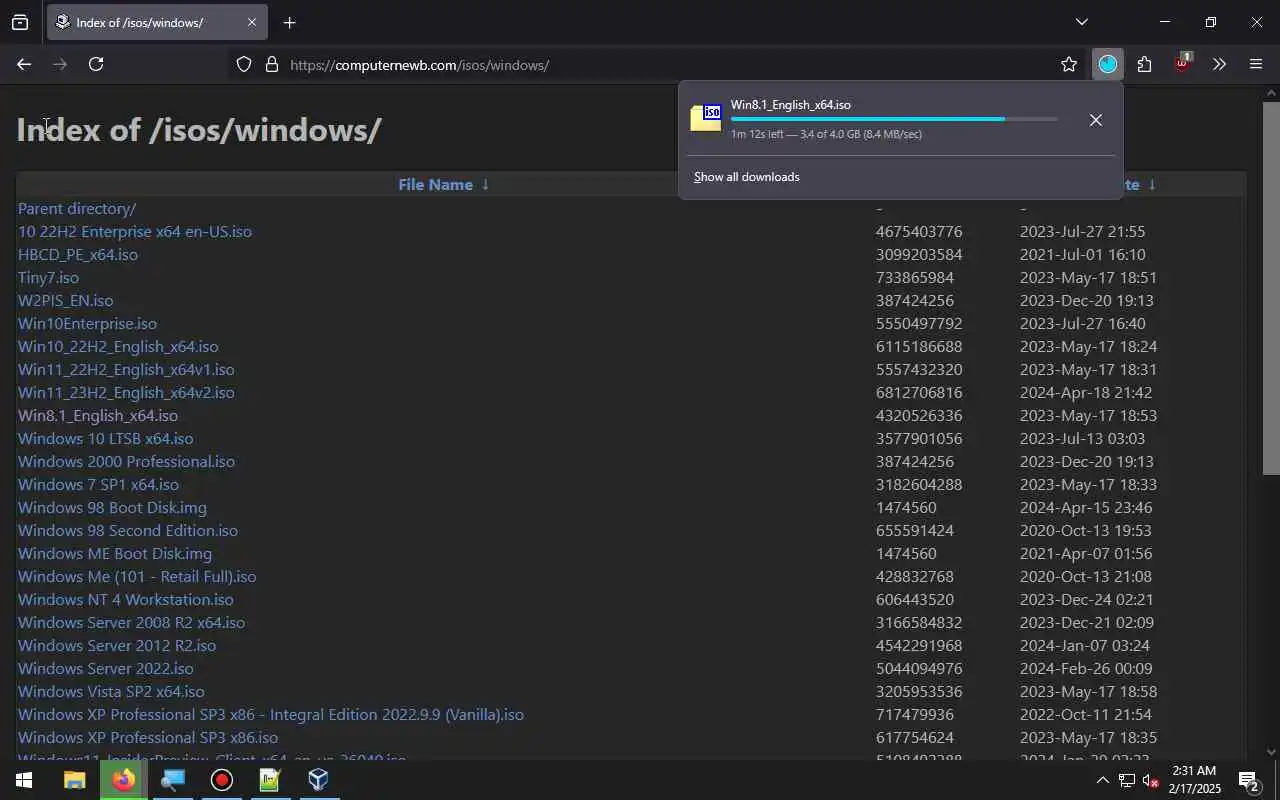Viewport: 1280px width, 800px height.
Task: Click Windows Server 2022.iso link
Action: click(x=106, y=668)
